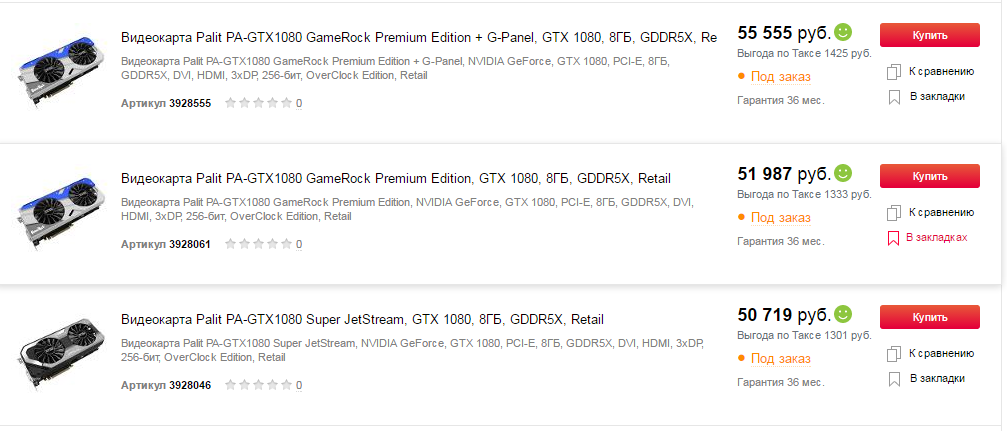Open the Palit Super JetStream product title

pyautogui.click(x=362, y=320)
